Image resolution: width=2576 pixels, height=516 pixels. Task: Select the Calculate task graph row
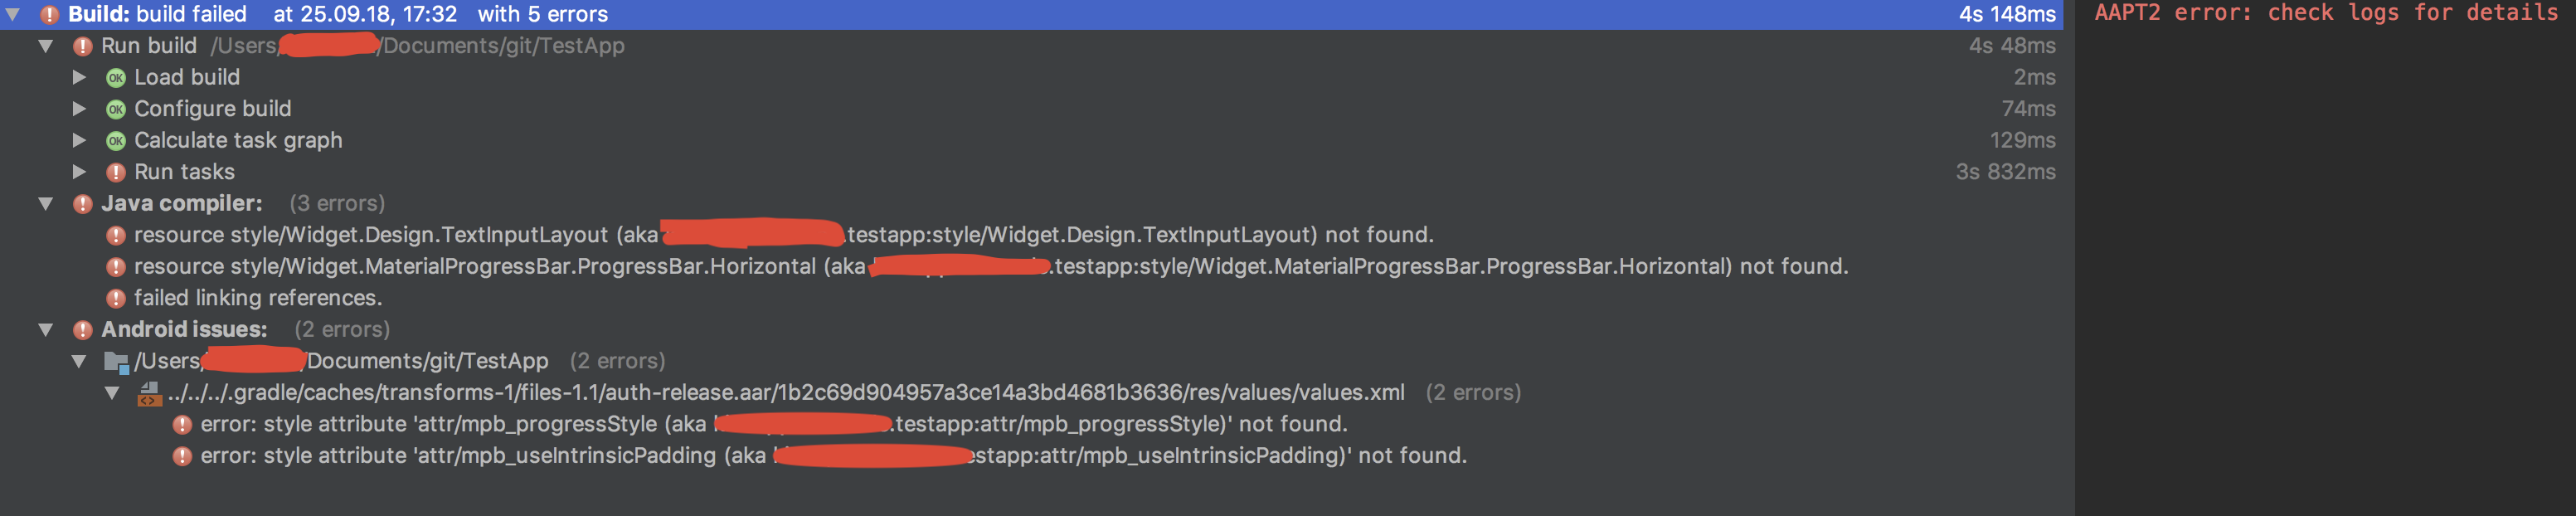click(x=238, y=140)
